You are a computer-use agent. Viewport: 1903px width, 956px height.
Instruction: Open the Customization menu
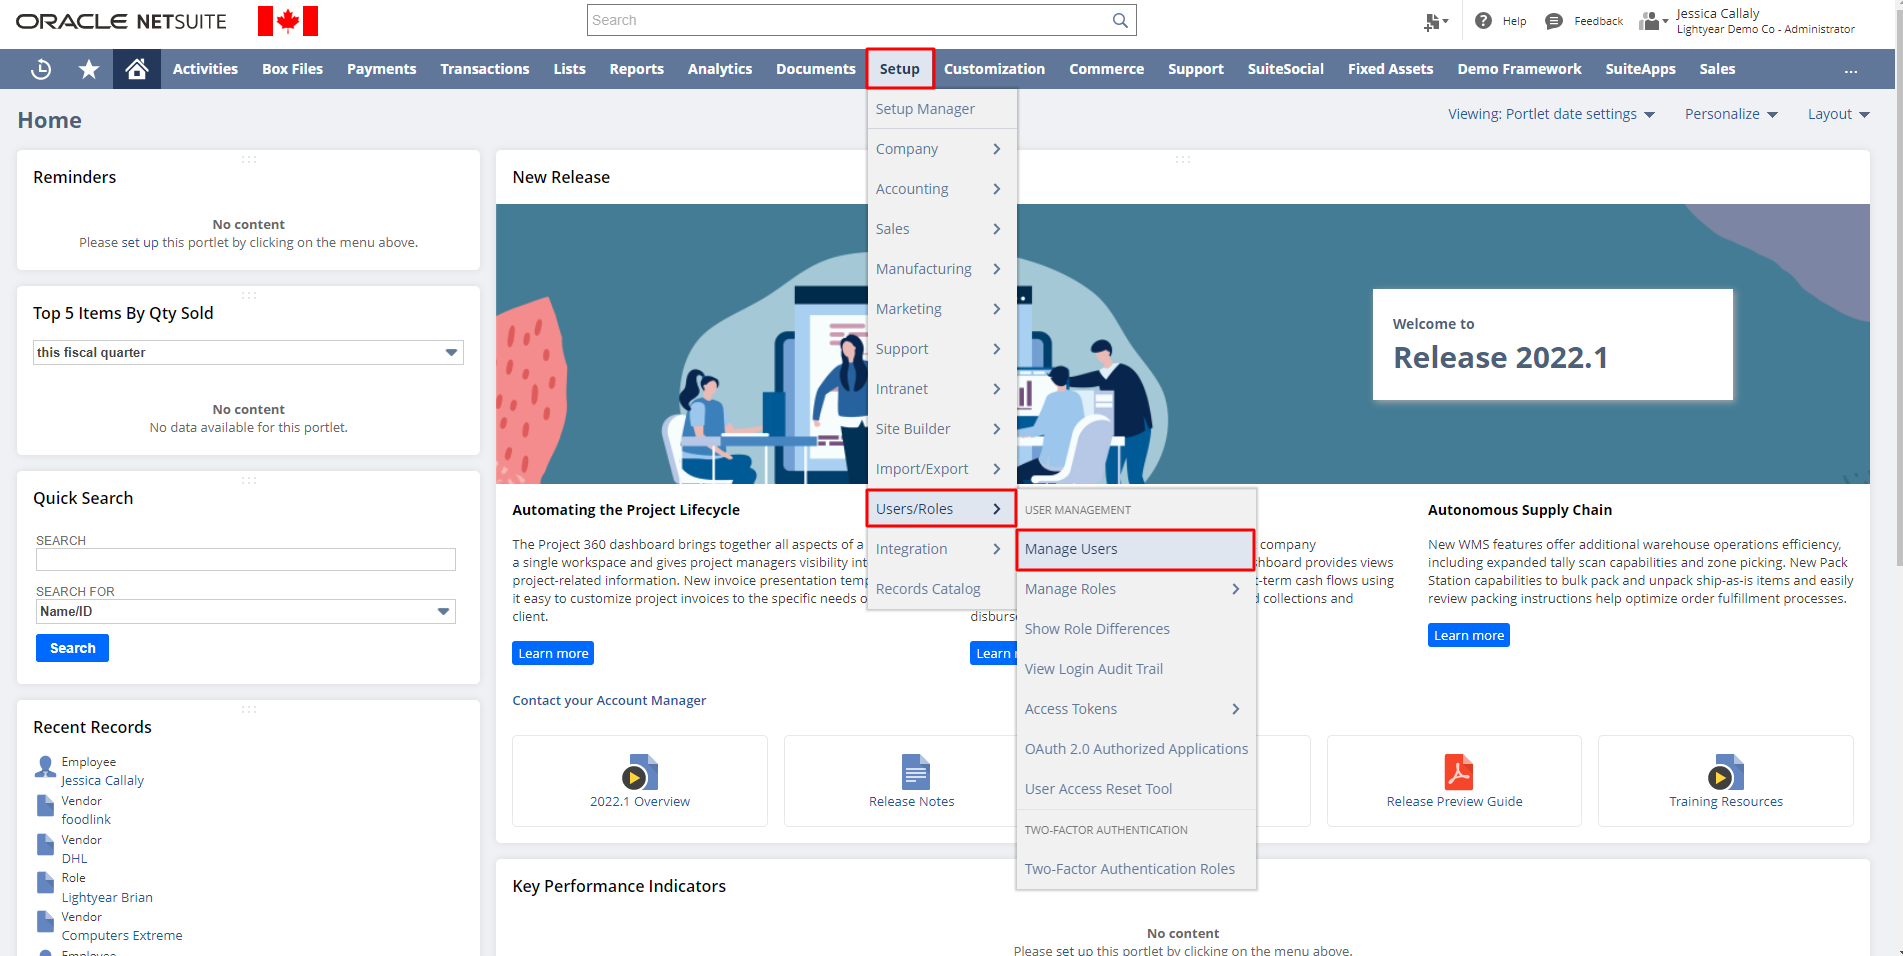coord(994,69)
